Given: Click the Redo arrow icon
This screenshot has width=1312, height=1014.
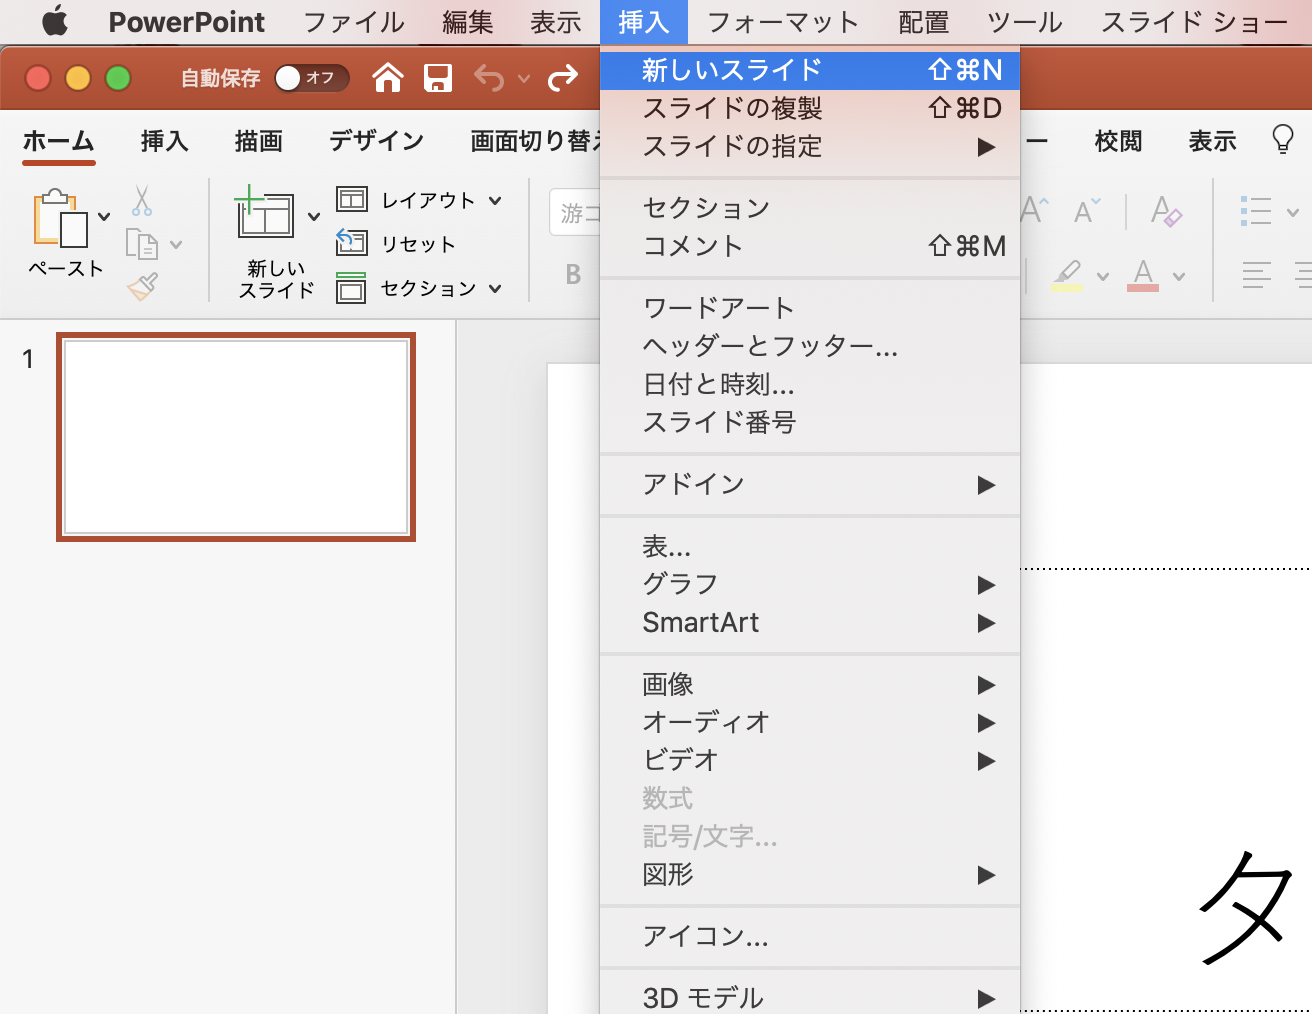Looking at the screenshot, I should click(563, 78).
